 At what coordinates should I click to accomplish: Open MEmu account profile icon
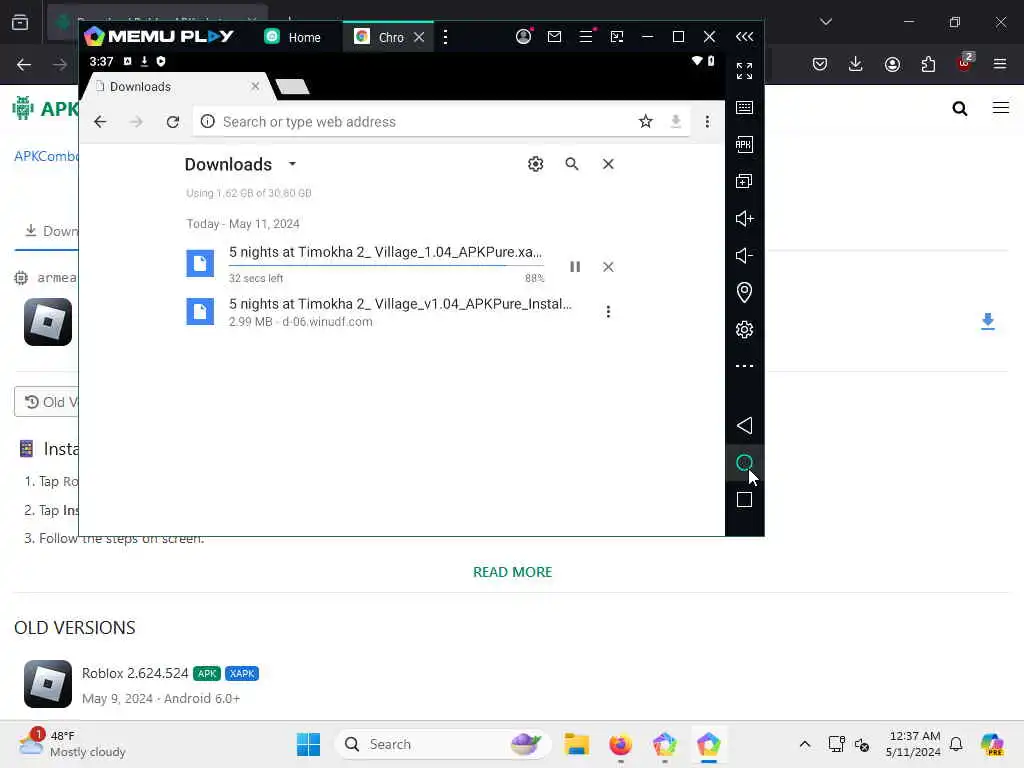click(523, 37)
